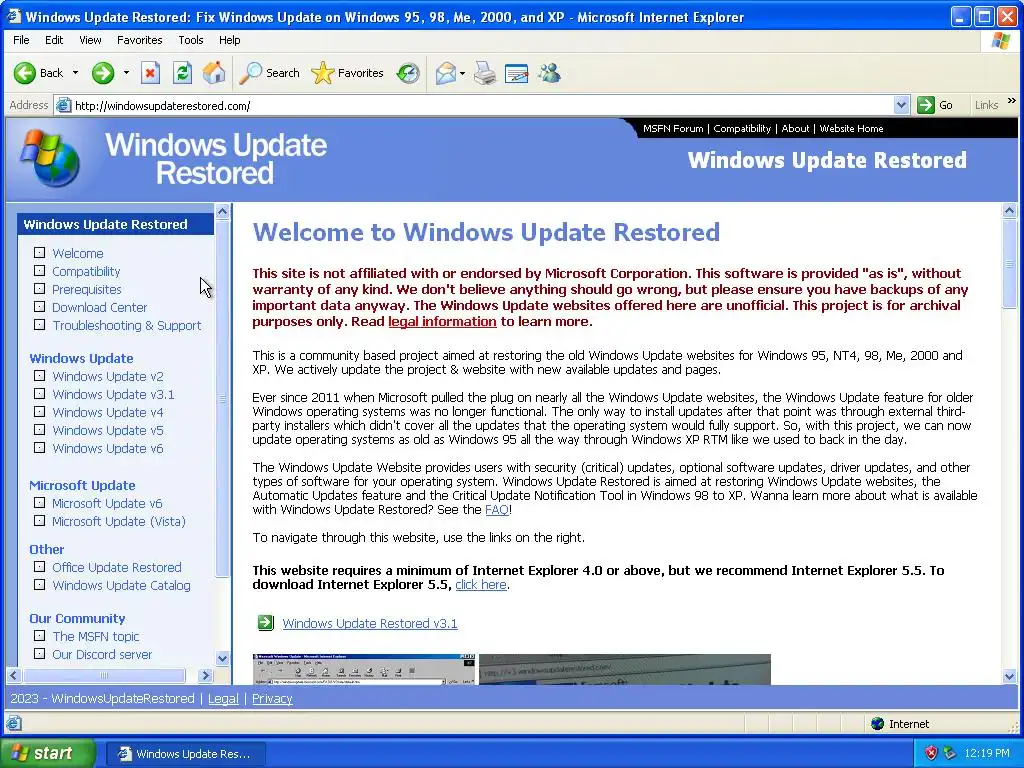Open the Favorites star pane
This screenshot has width=1024, height=768.
point(347,73)
